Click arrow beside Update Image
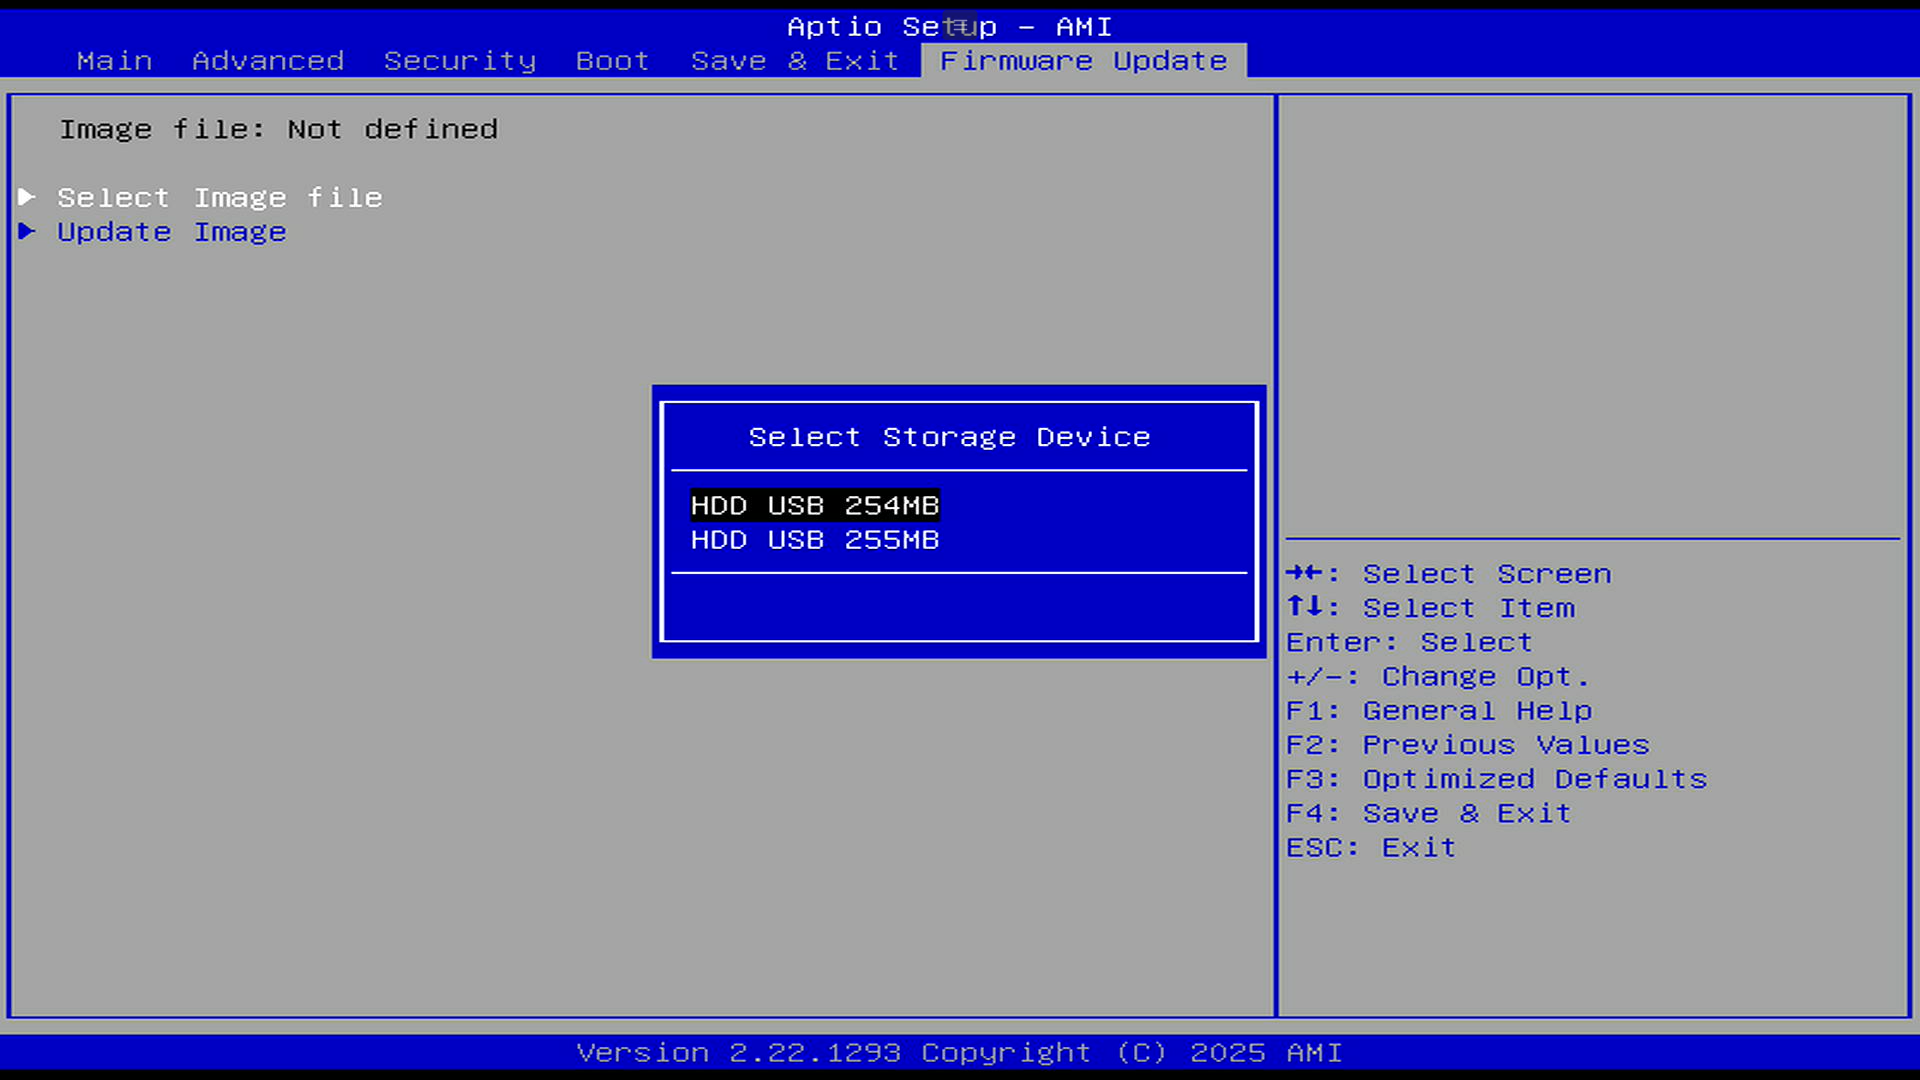The image size is (1920, 1080). (x=27, y=231)
